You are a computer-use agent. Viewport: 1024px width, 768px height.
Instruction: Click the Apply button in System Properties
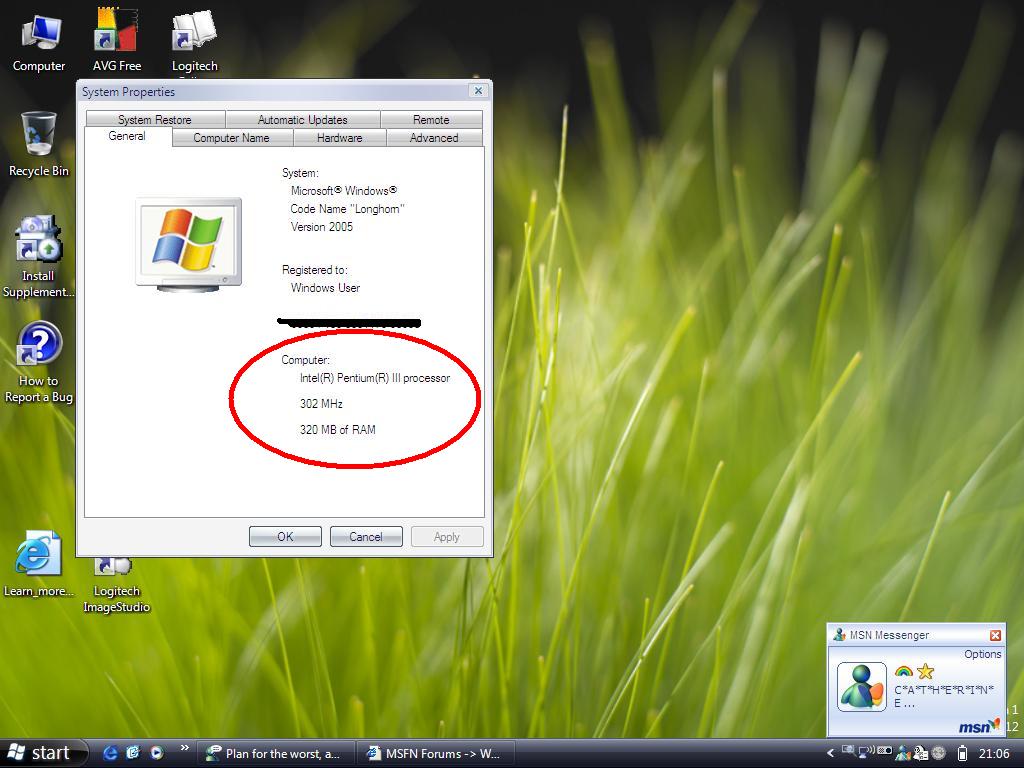[x=447, y=537]
